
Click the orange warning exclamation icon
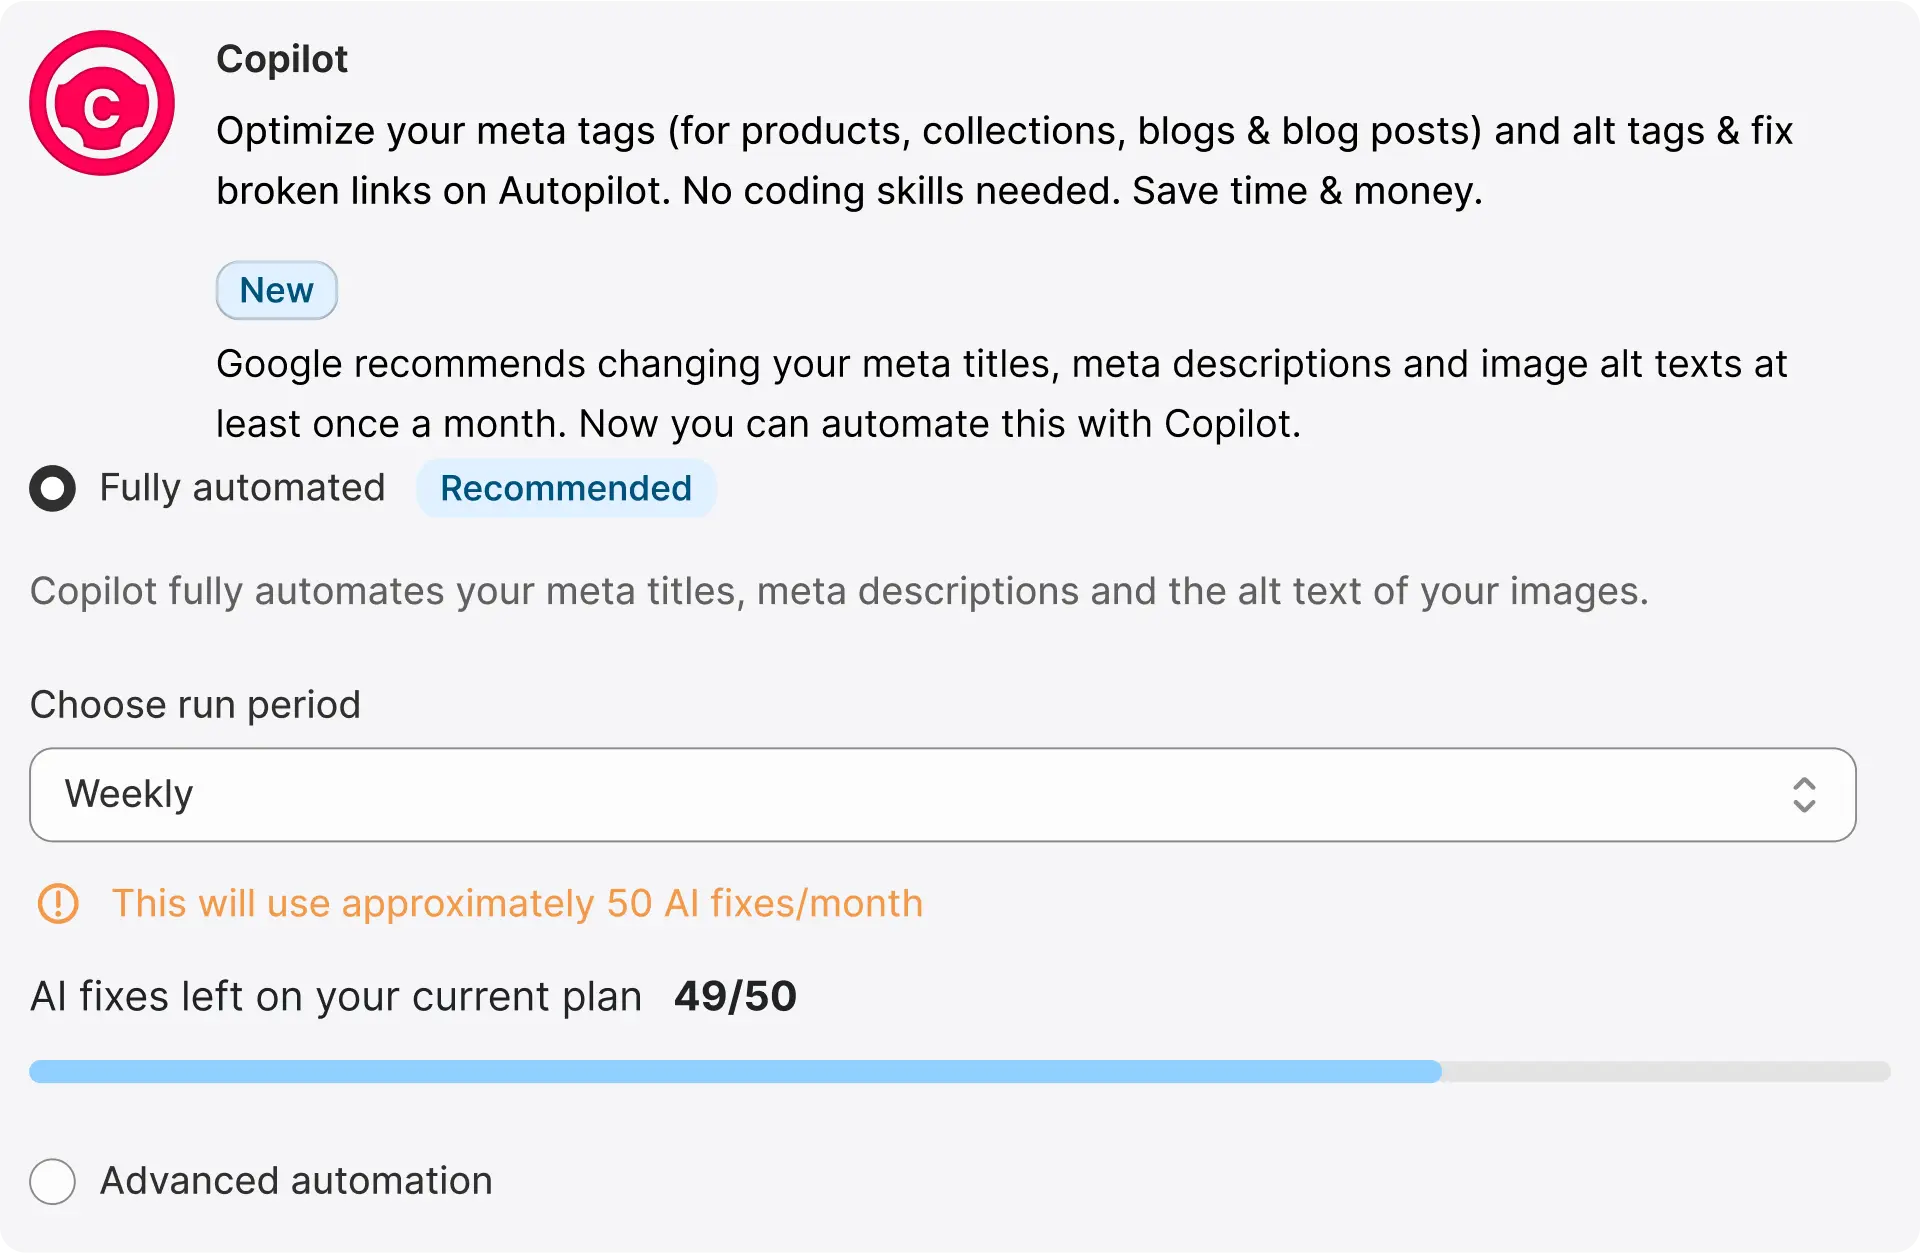[x=58, y=903]
